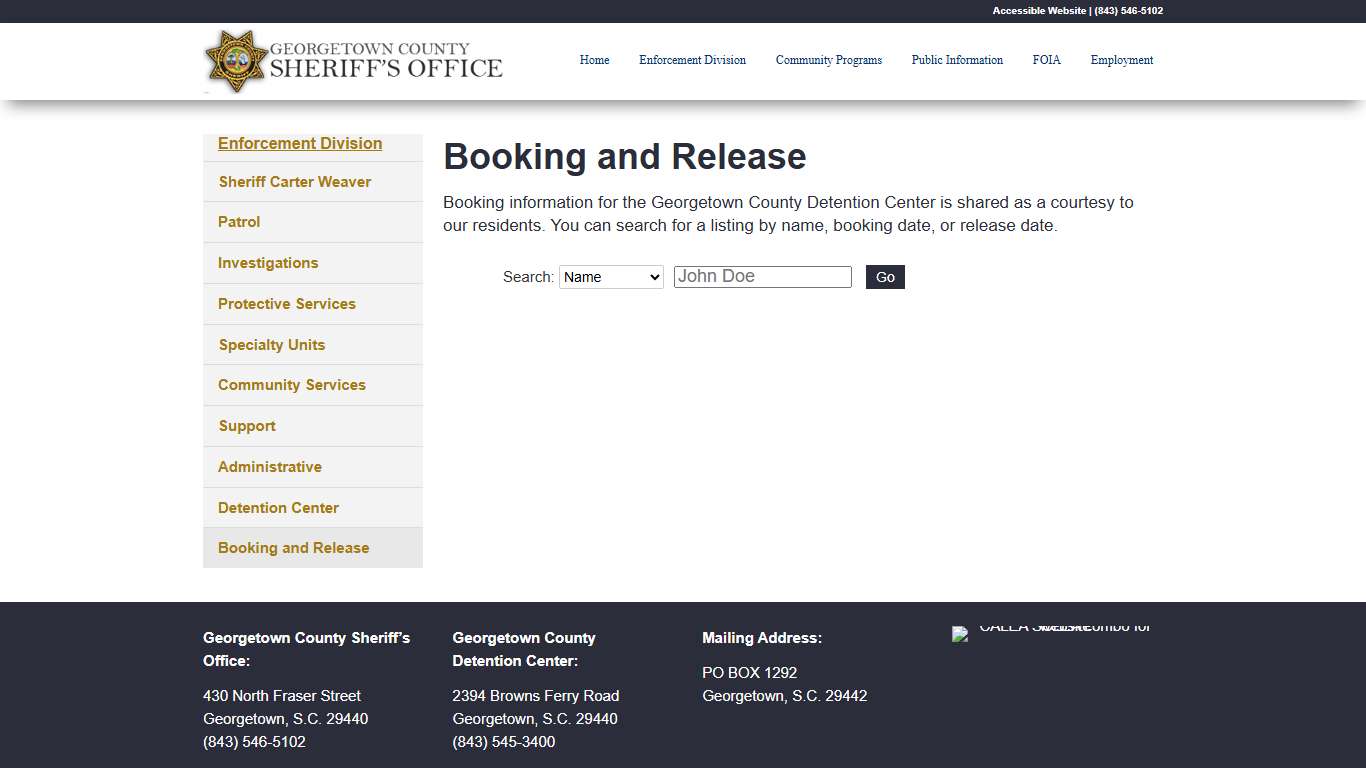Select Sheriff Carter Weaver in sidebar
This screenshot has height=768, width=1366.
pos(294,181)
